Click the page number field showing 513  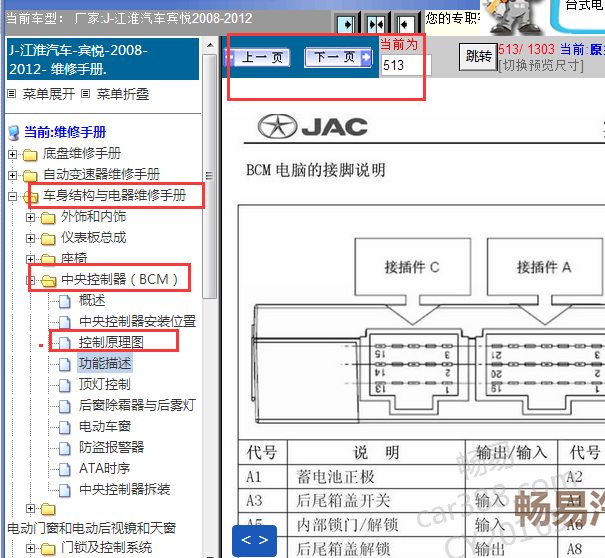pyautogui.click(x=406, y=65)
